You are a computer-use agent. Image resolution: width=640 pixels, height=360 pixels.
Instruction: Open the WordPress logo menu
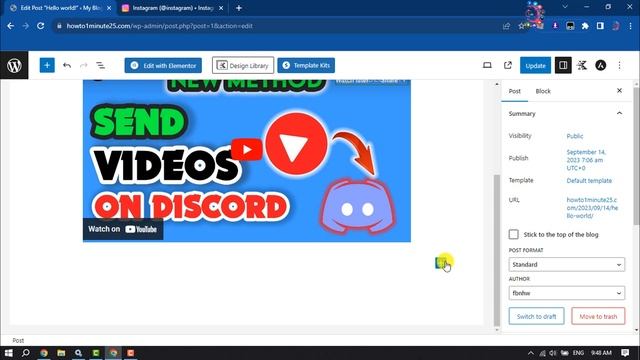tap(14, 65)
